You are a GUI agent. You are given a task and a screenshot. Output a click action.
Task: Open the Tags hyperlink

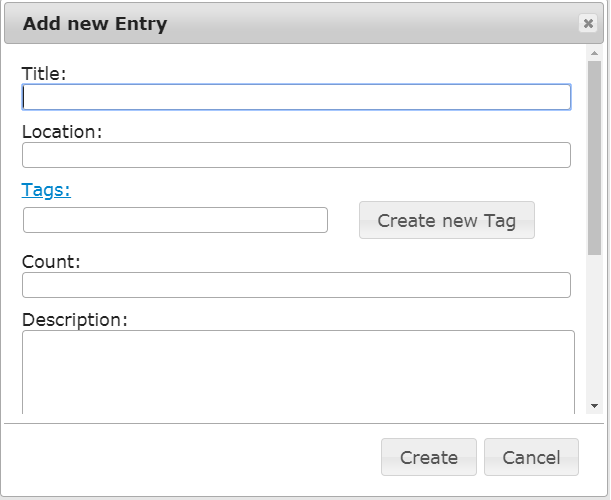tap(46, 190)
